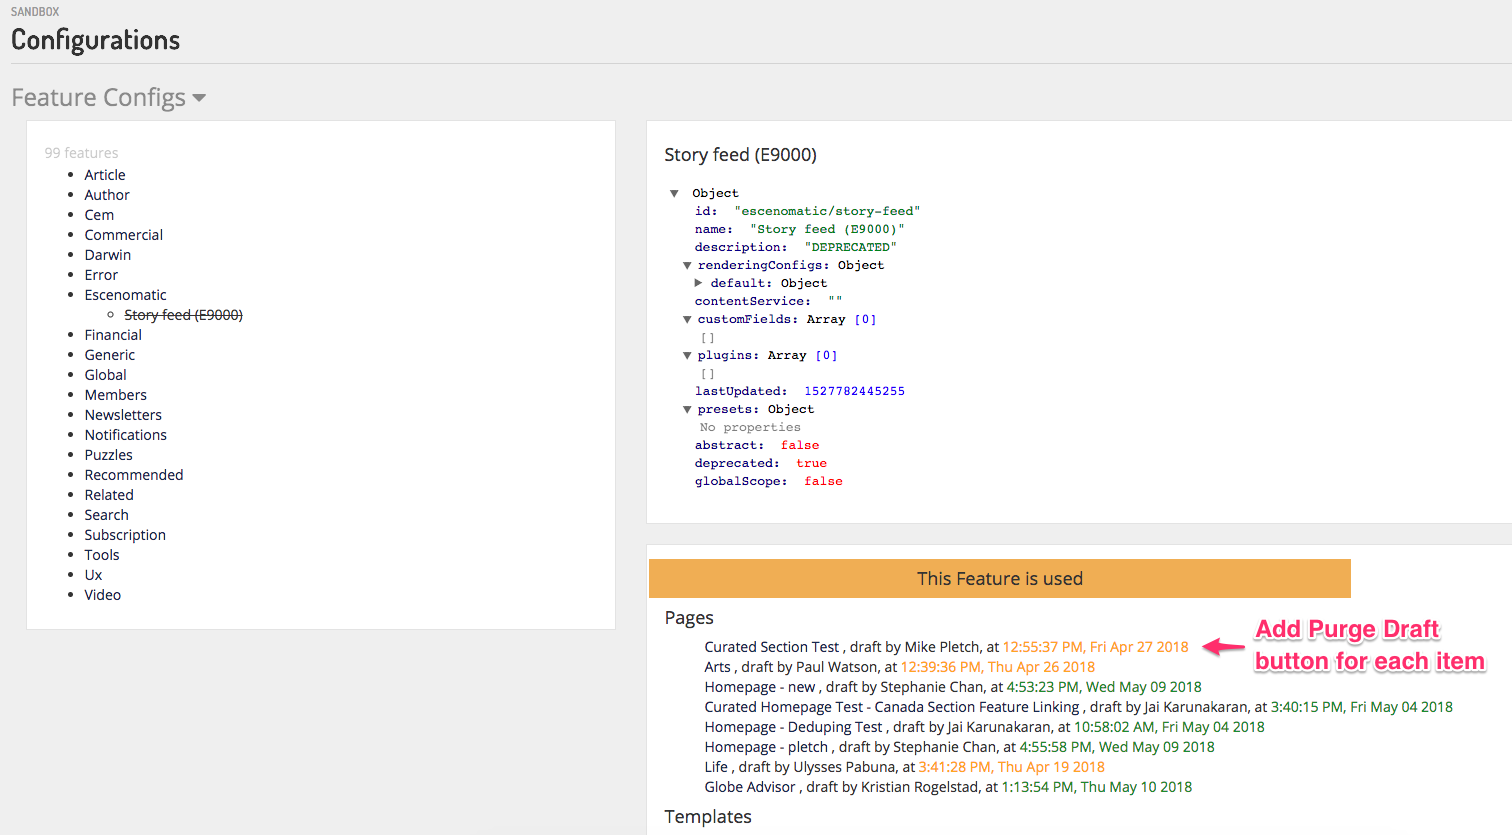Image resolution: width=1512 pixels, height=835 pixels.
Task: Click the abstract value false
Action: (x=800, y=445)
